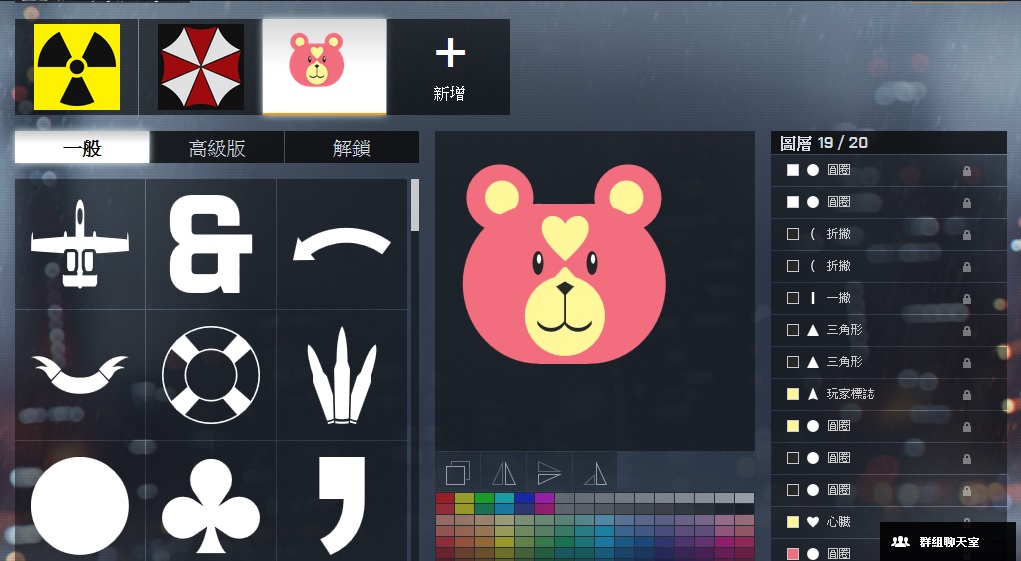Screen dimensions: 1021x561
Task: Toggle lock on the 玩家標誌 layer
Action: pyautogui.click(x=966, y=394)
